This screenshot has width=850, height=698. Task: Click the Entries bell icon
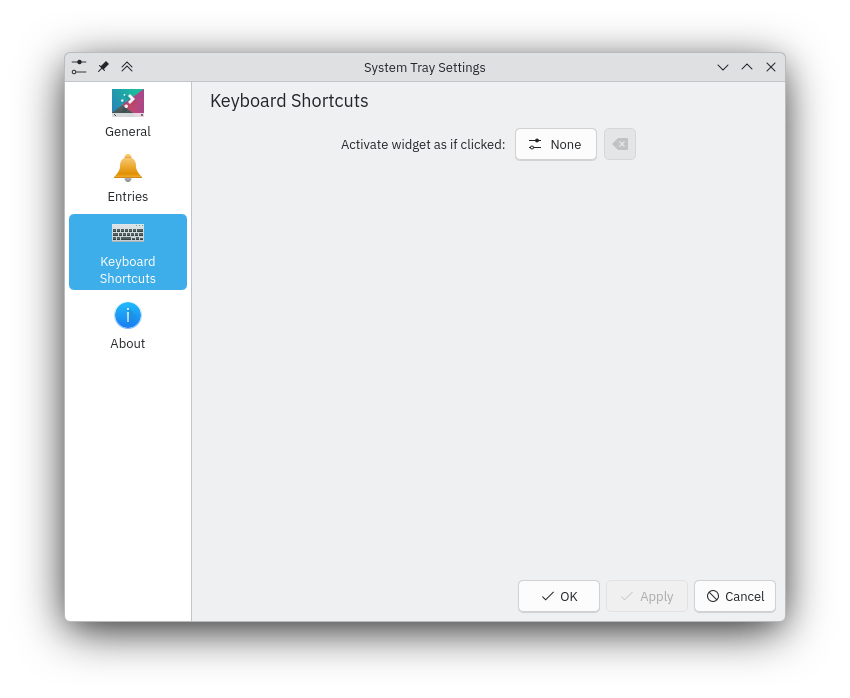[x=128, y=167]
